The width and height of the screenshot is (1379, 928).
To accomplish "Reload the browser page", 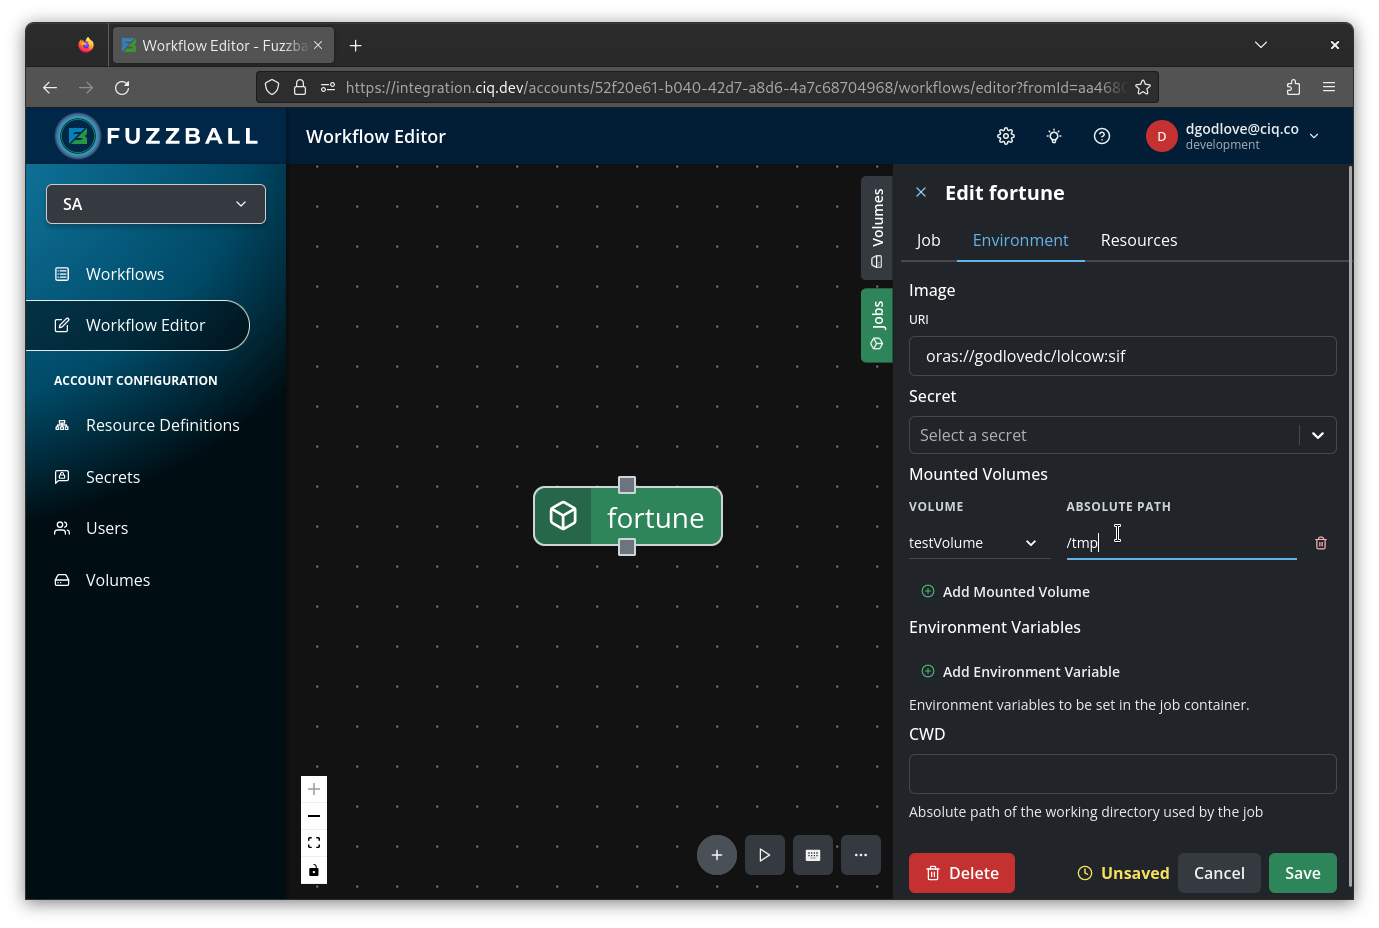I will point(122,88).
